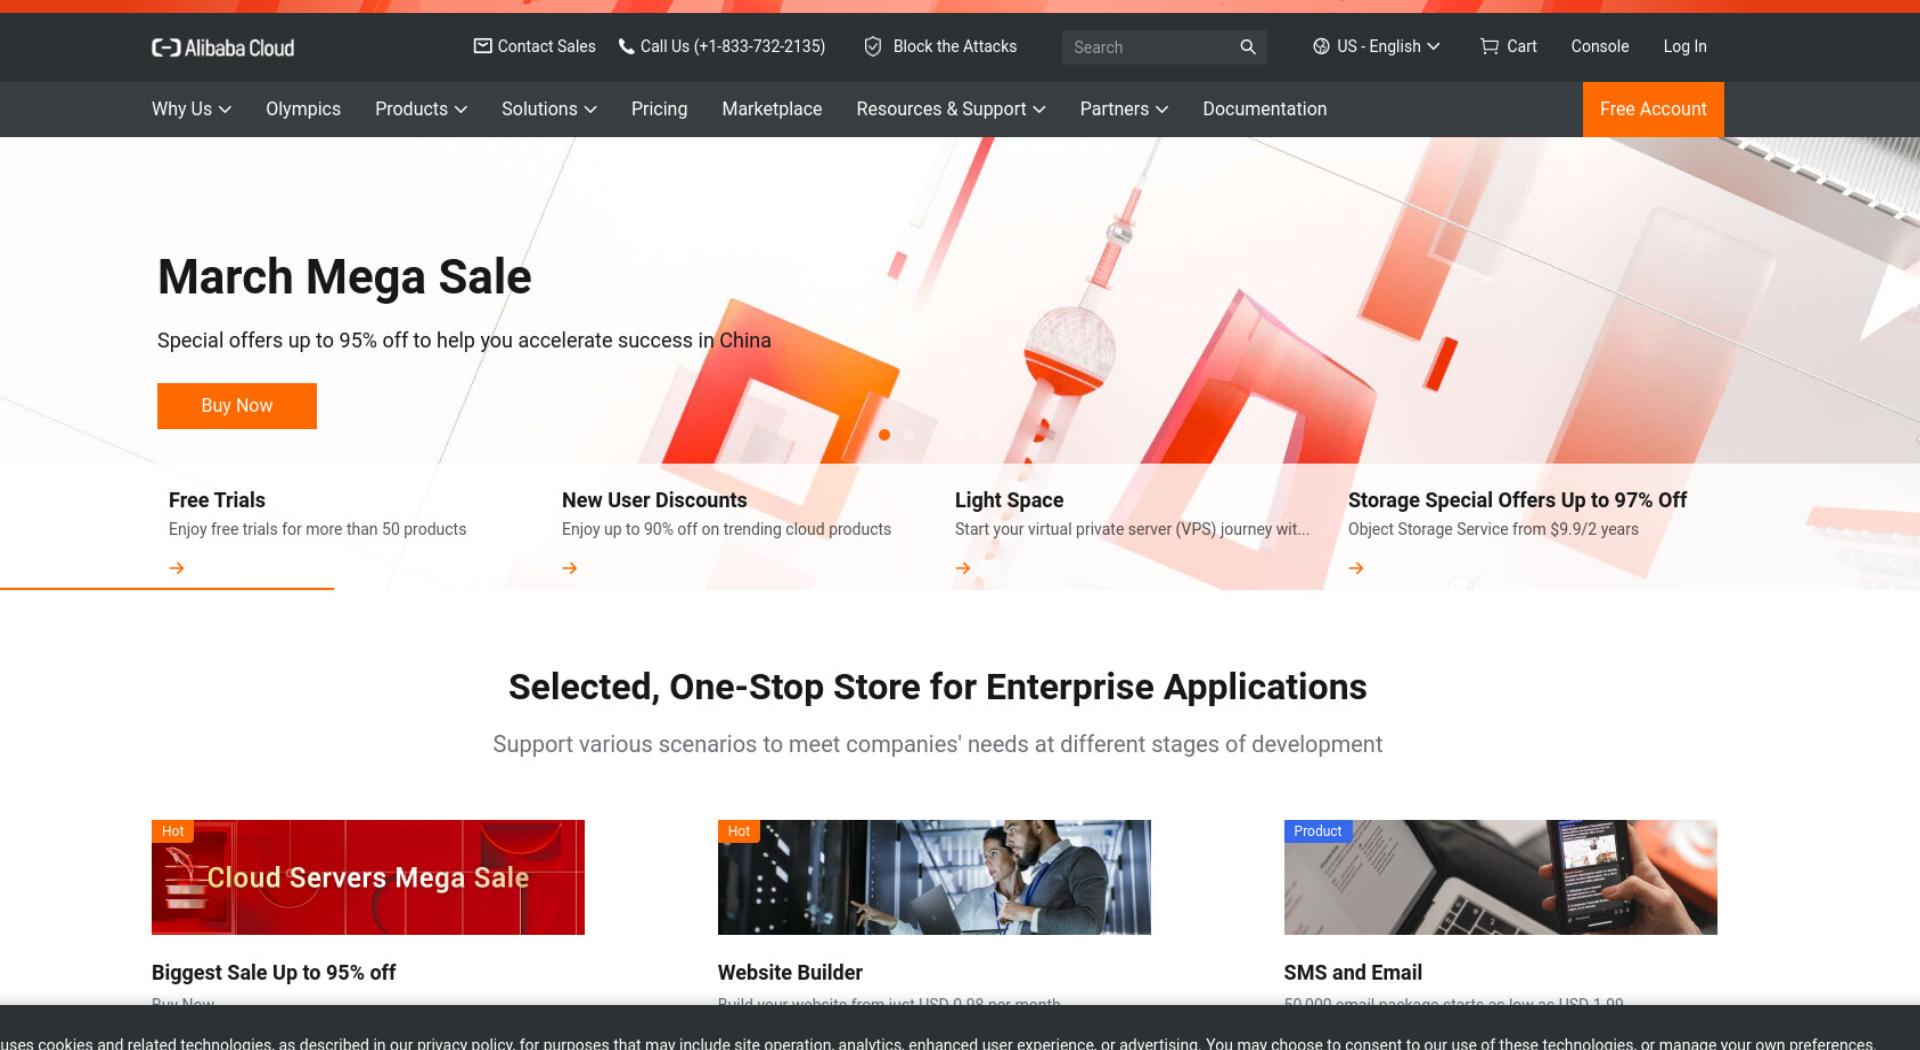Image resolution: width=1920 pixels, height=1050 pixels.
Task: Select the first orange carousel dot
Action: pos(884,435)
